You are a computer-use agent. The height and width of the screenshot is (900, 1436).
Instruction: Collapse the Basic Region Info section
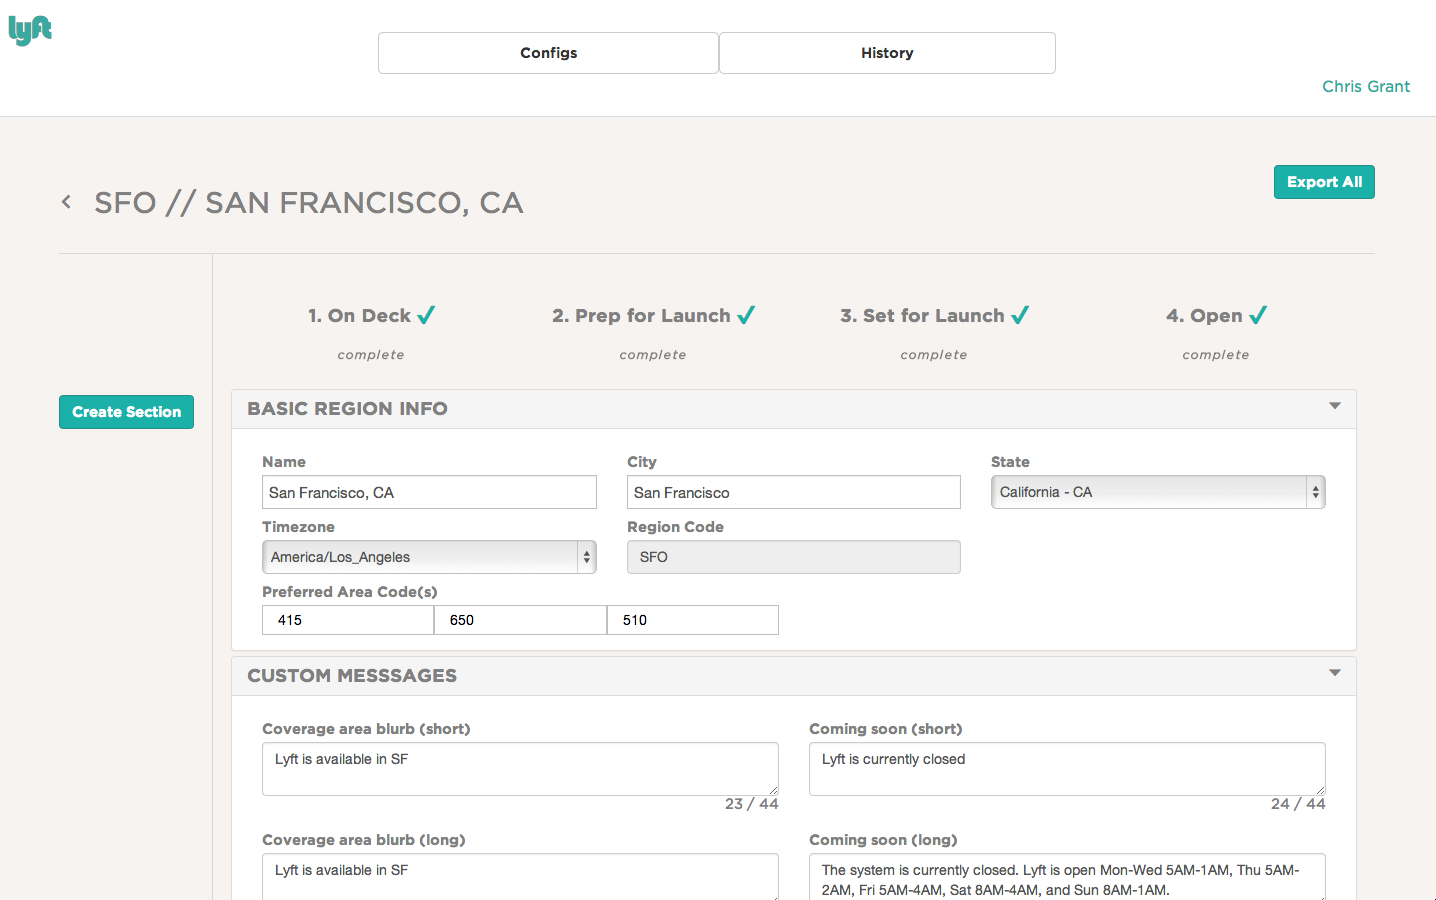[x=1335, y=406]
